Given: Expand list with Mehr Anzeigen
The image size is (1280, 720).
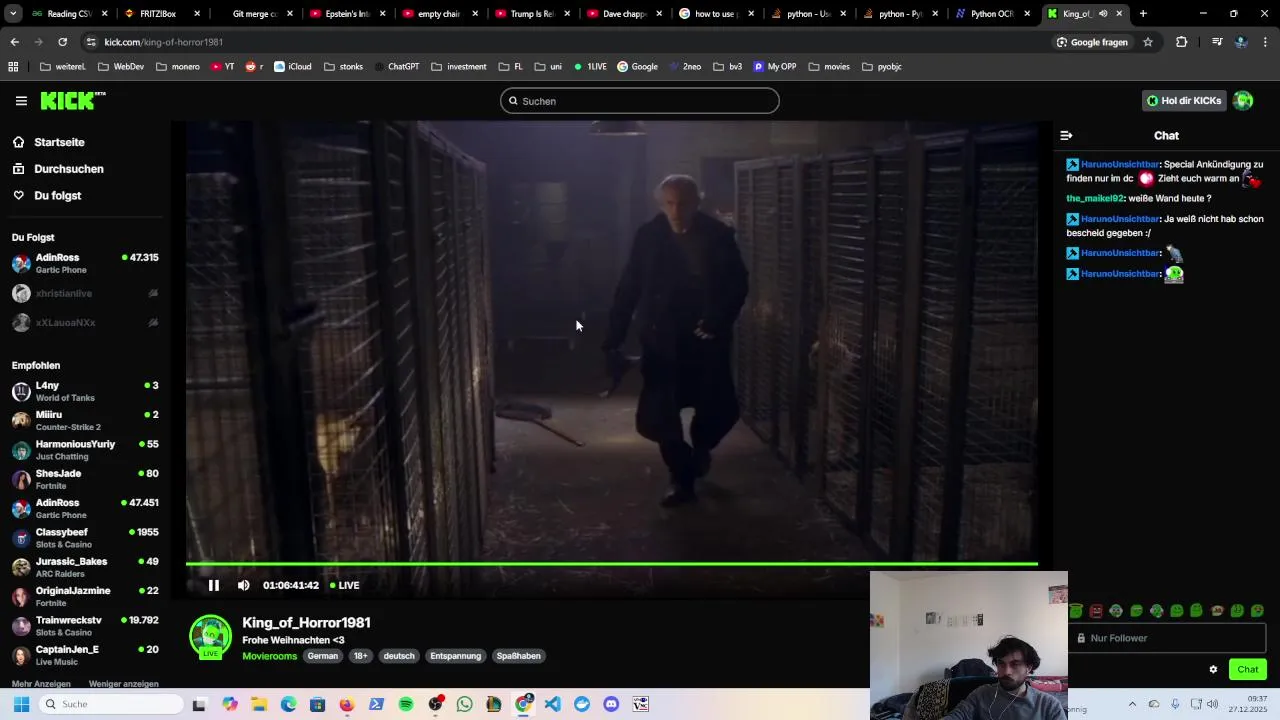Looking at the screenshot, I should (41, 684).
